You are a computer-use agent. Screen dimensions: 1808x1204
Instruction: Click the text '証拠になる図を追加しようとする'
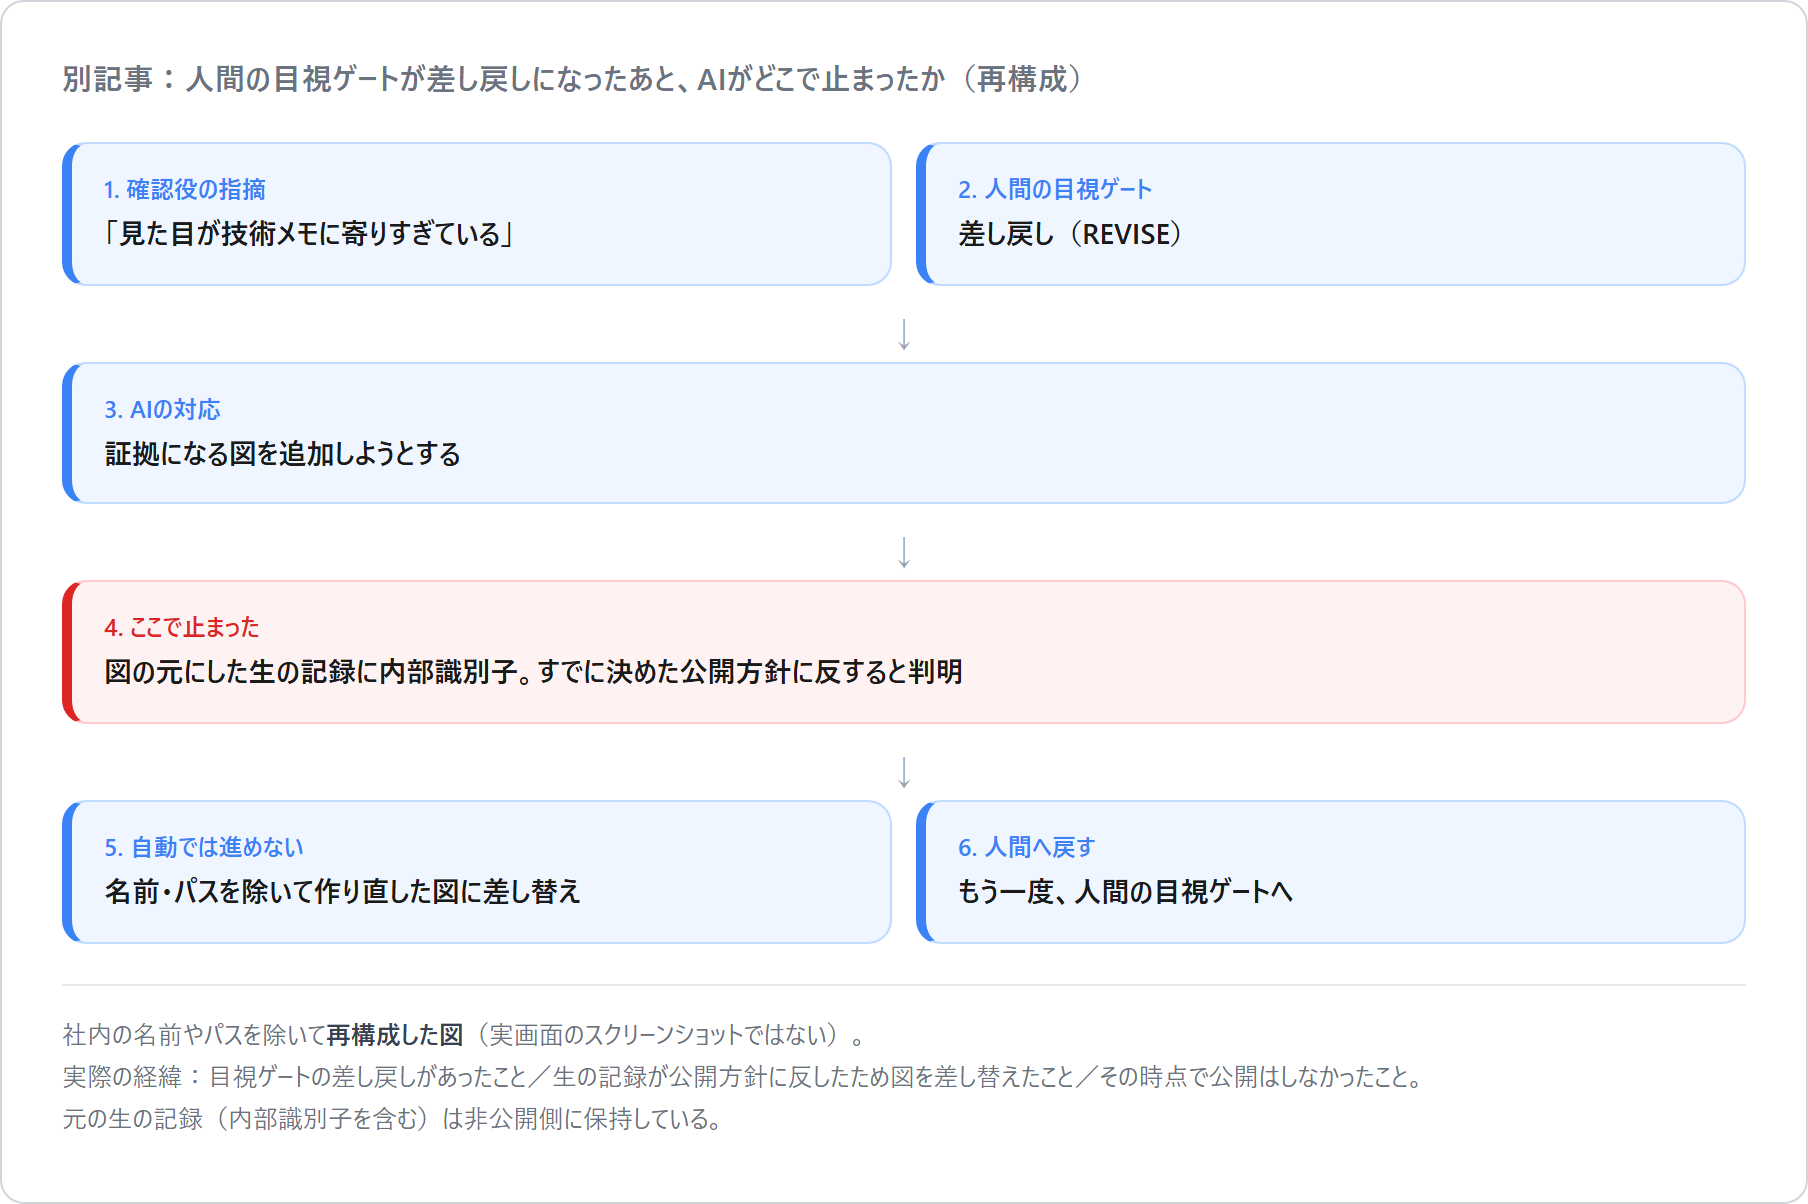coord(283,454)
